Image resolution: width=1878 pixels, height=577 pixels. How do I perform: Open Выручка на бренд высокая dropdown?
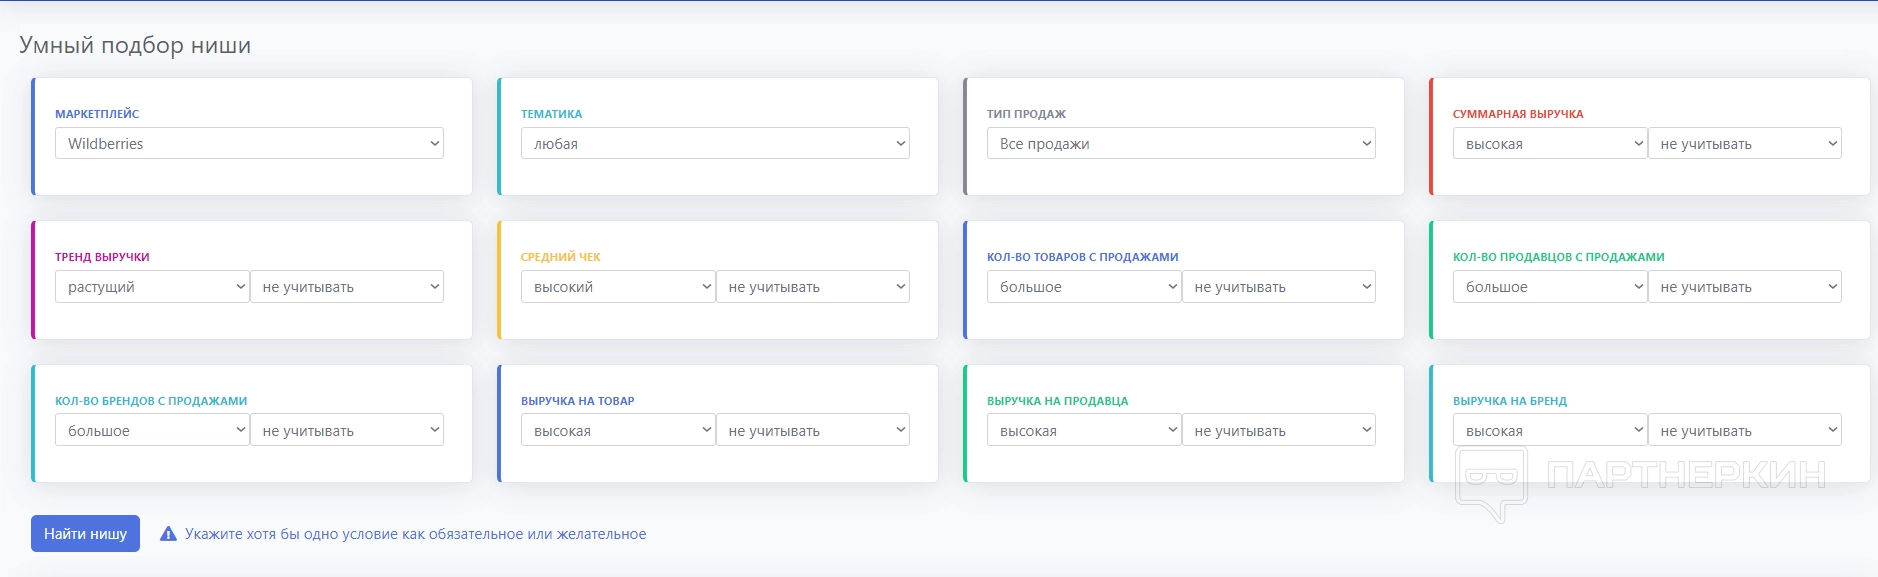pyautogui.click(x=1549, y=431)
